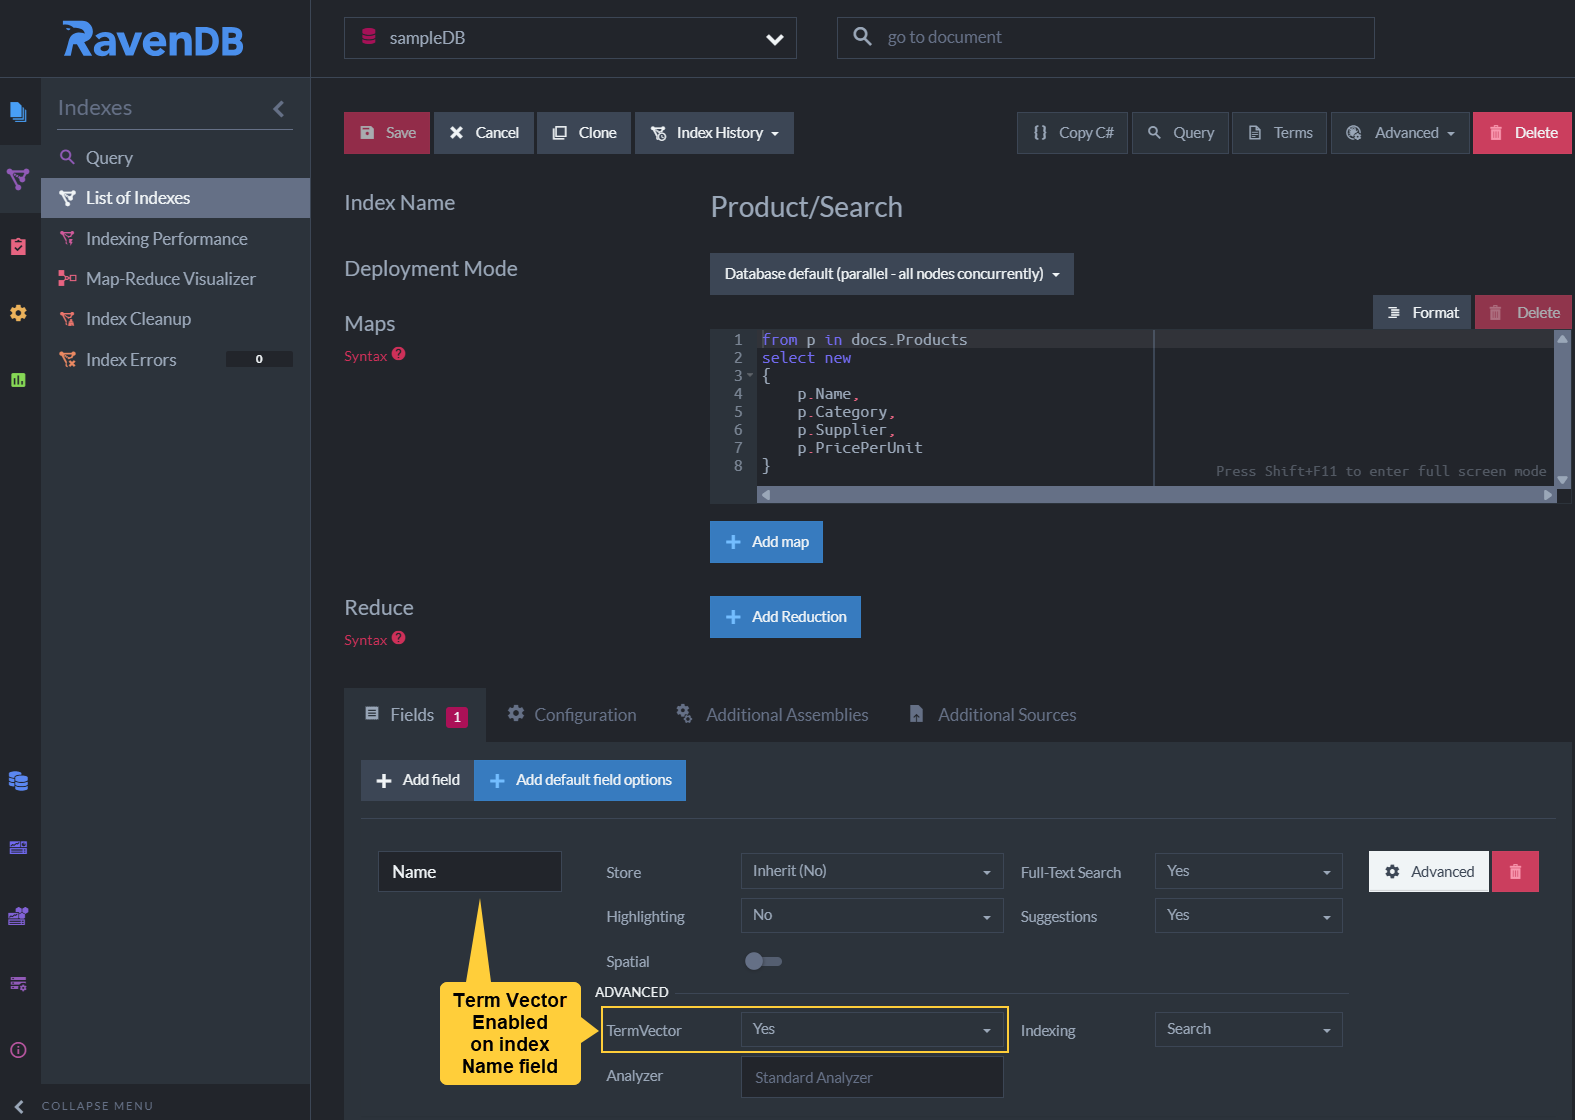Screen dimensions: 1575x1120
Task: Click the Reduce Syntax help question icon
Action: pyautogui.click(x=399, y=638)
